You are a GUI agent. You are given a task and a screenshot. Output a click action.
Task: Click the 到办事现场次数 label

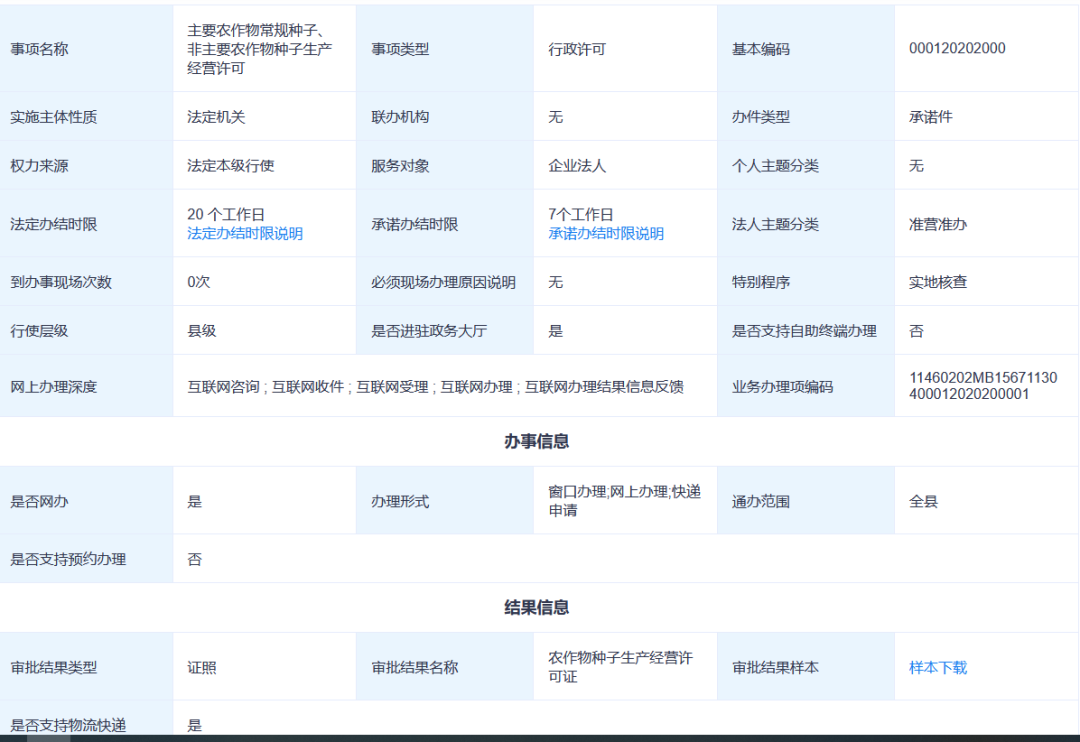tap(61, 282)
